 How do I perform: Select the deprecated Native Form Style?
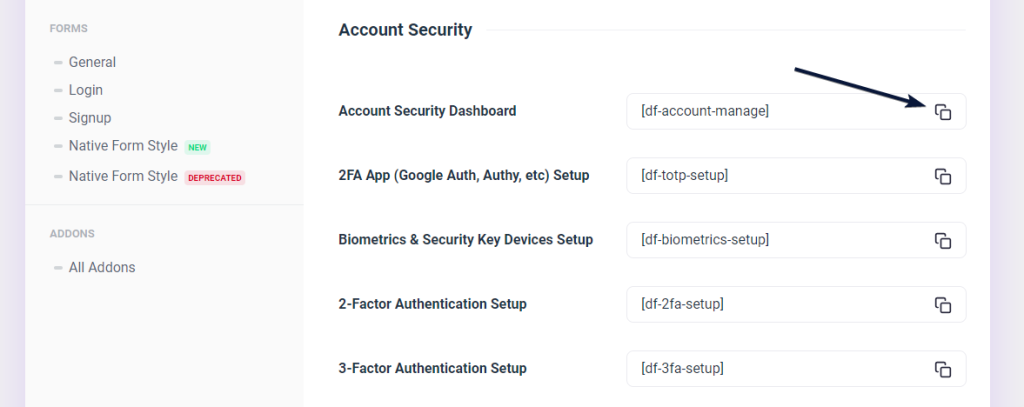pos(123,177)
